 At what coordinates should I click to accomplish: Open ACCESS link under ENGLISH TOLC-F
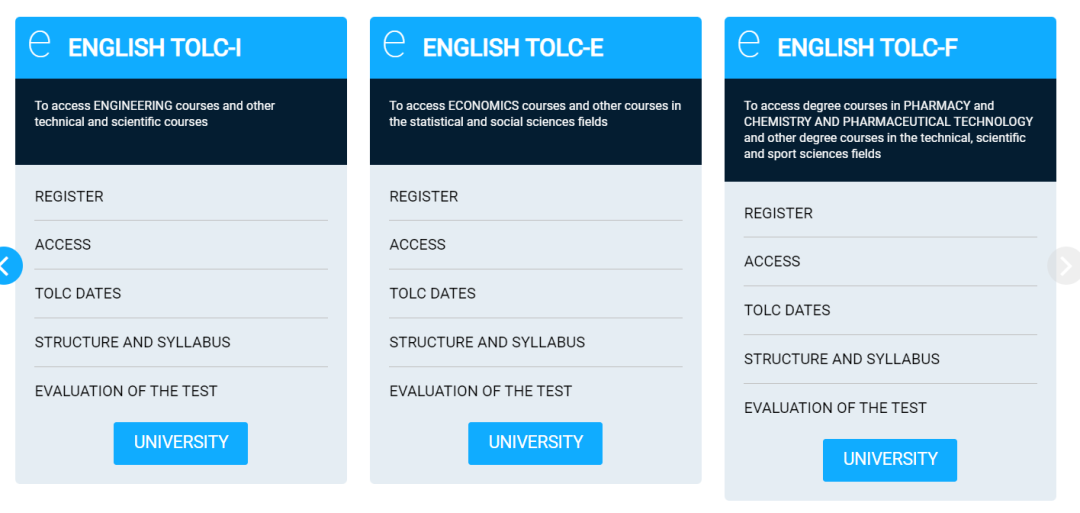[772, 262]
